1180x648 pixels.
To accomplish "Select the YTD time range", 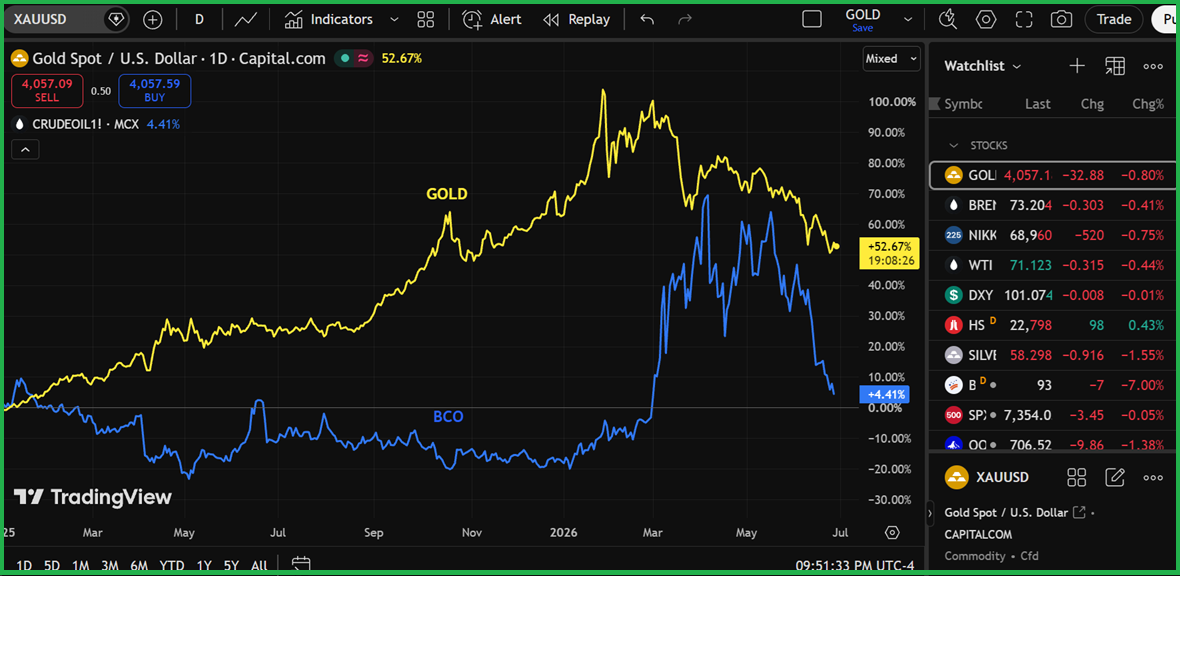I will click(172, 565).
